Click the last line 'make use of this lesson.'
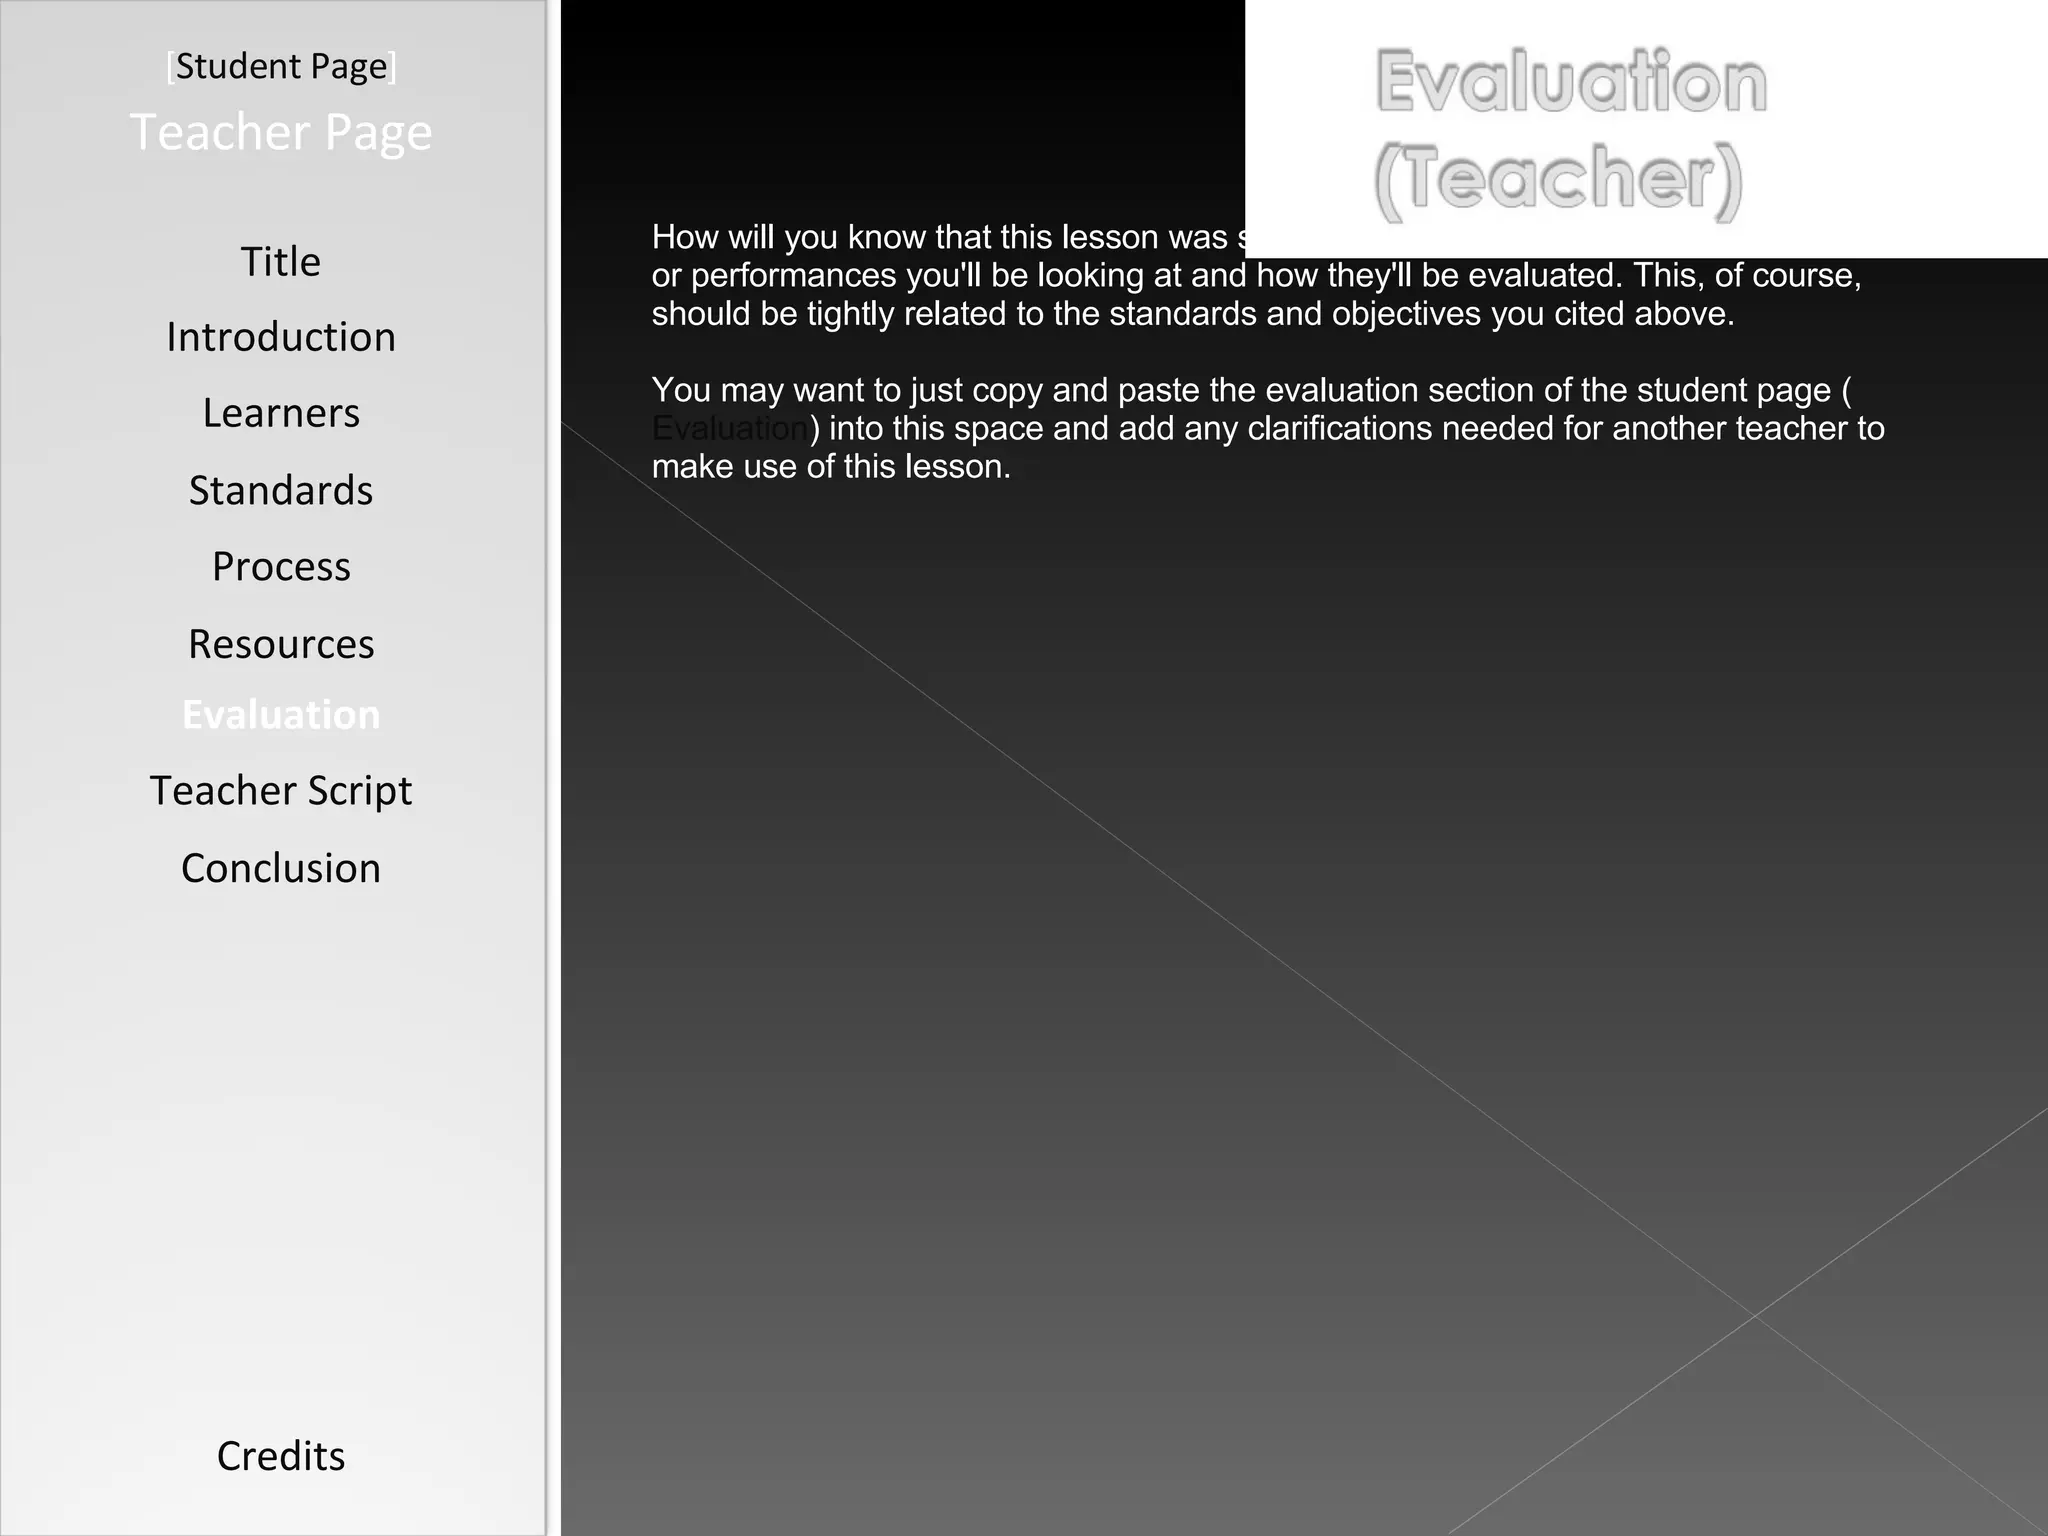Image resolution: width=2048 pixels, height=1536 pixels. coord(830,467)
